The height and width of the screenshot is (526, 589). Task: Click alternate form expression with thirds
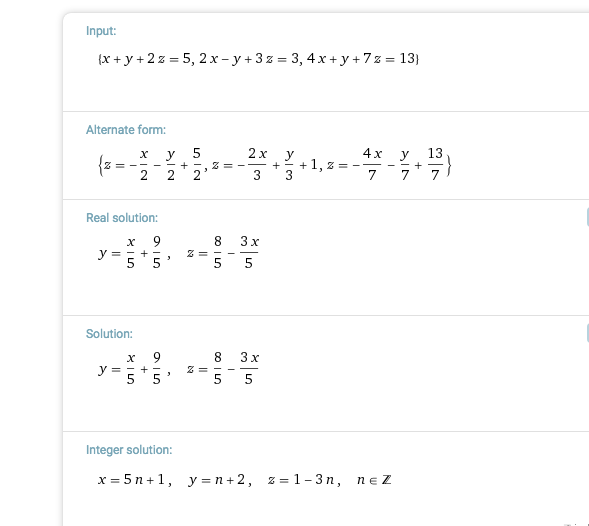click(x=265, y=165)
